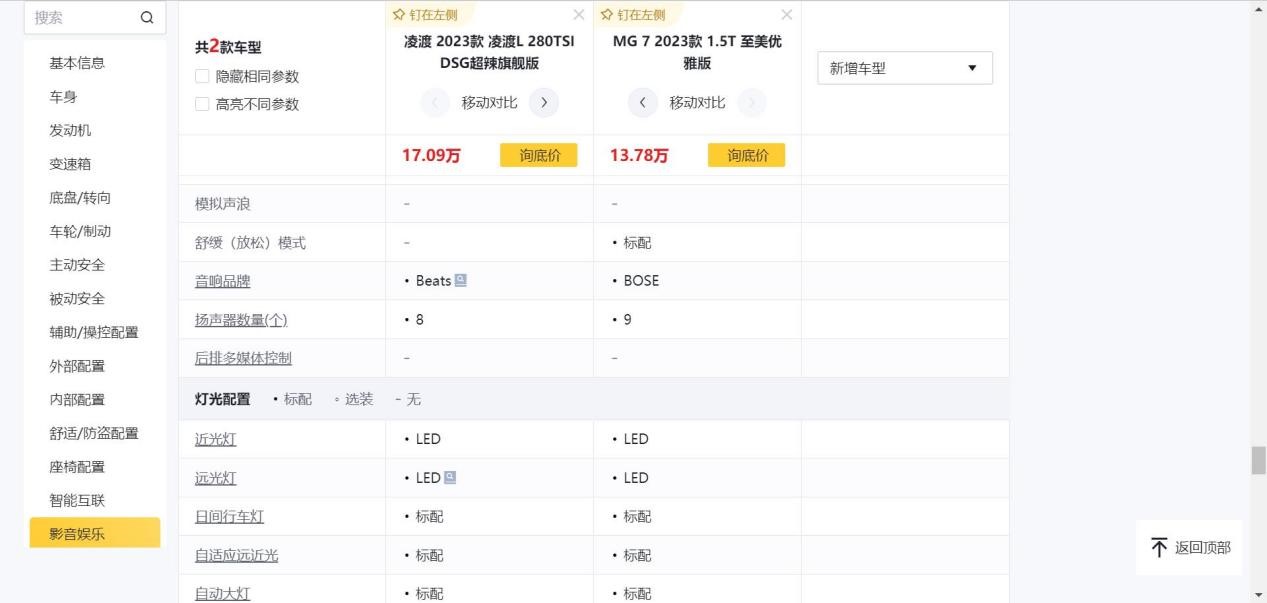The height and width of the screenshot is (603, 1267).
Task: Type in the 搜索 input field
Action: [x=80, y=17]
